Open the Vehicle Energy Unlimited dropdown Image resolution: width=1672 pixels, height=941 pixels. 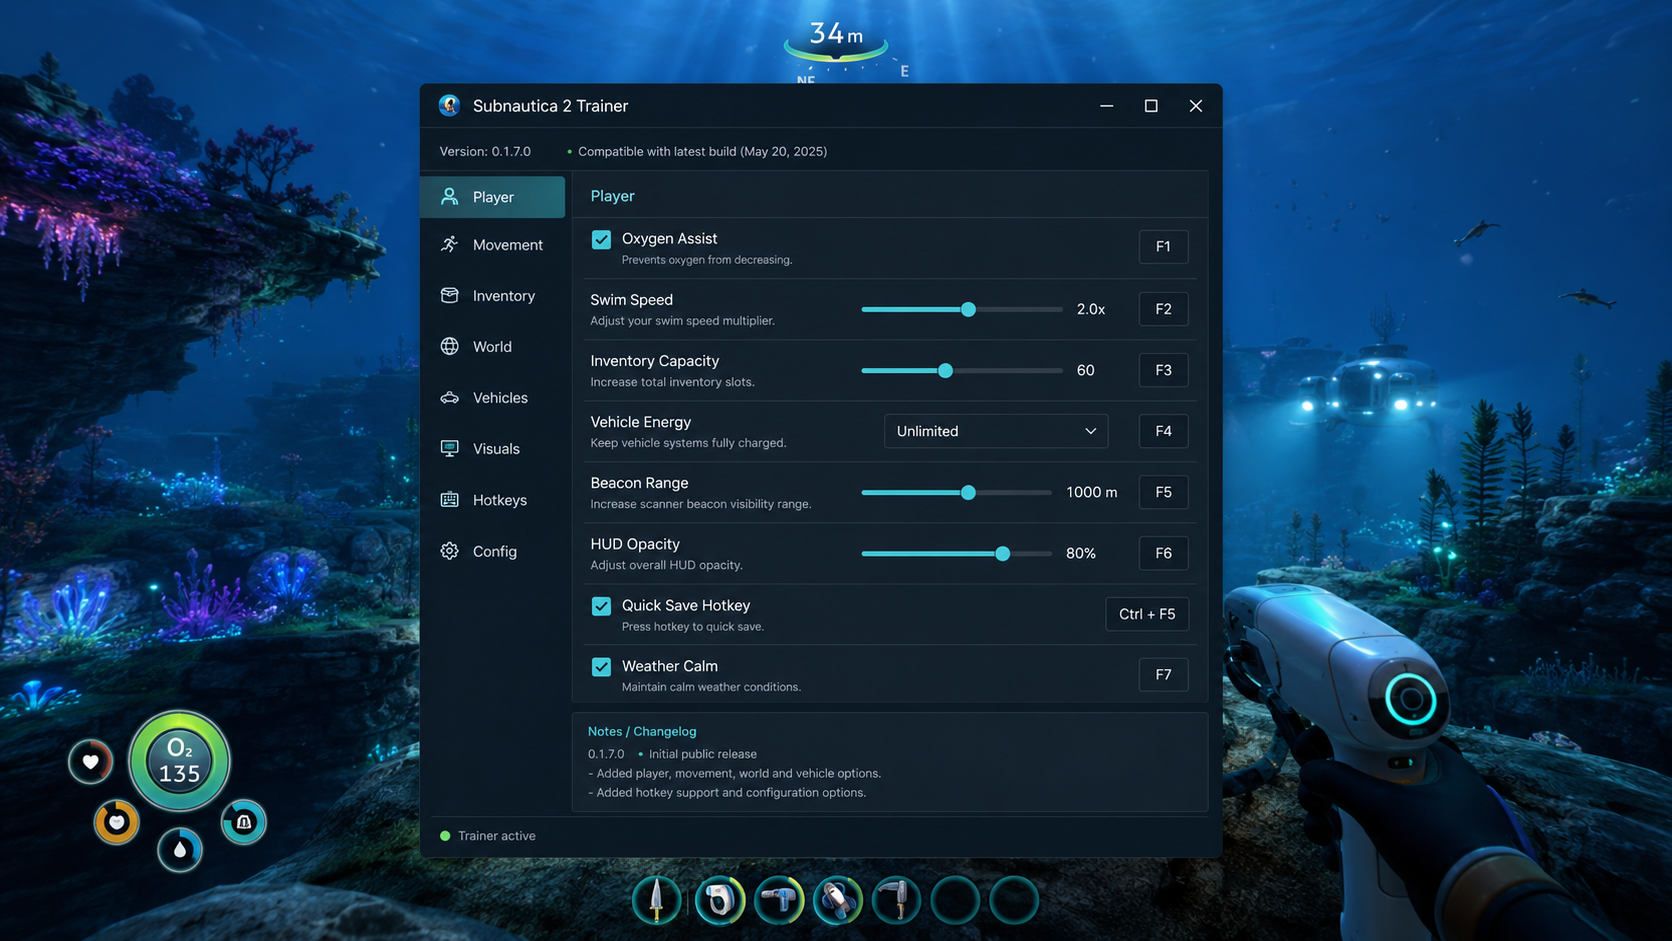996,431
